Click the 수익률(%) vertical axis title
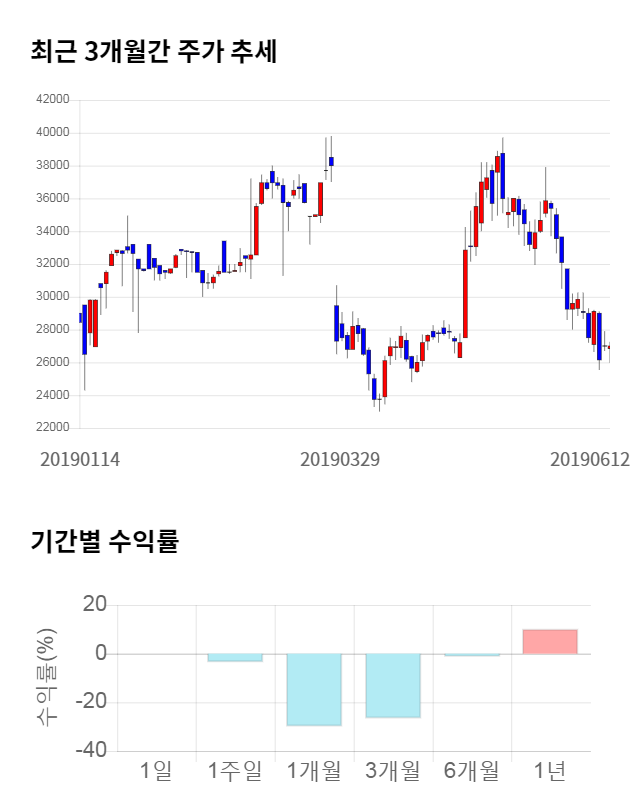The height and width of the screenshot is (810, 640). [x=46, y=677]
